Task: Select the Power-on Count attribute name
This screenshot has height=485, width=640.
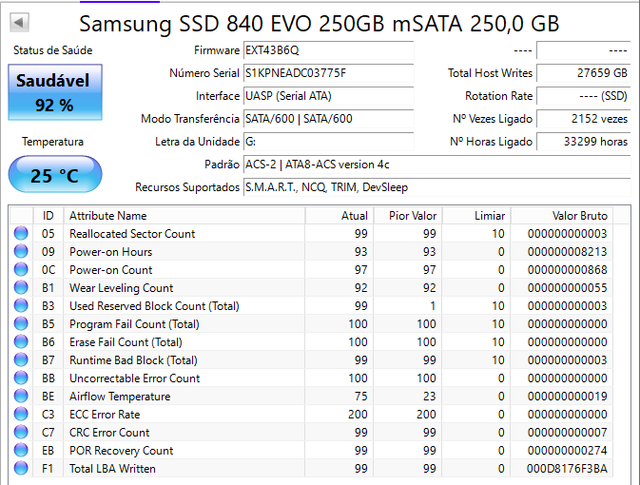Action: (x=111, y=269)
